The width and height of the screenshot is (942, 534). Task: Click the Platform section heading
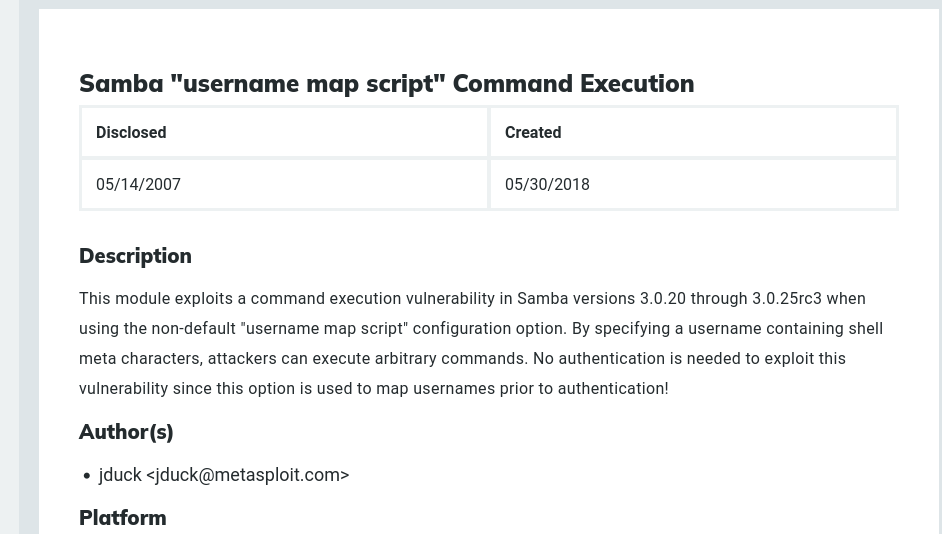click(122, 518)
